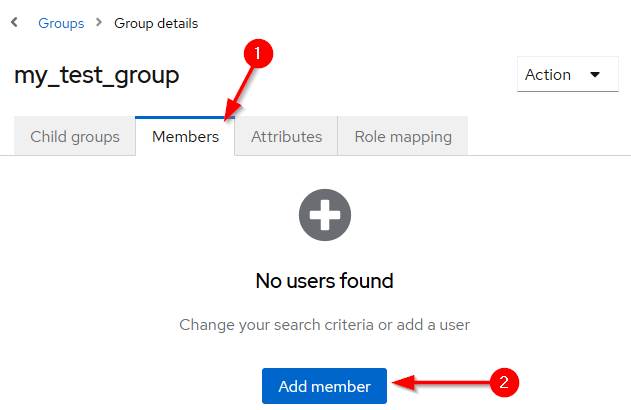631x410 pixels.
Task: Click the back chevron before Groups
Action: point(14,22)
